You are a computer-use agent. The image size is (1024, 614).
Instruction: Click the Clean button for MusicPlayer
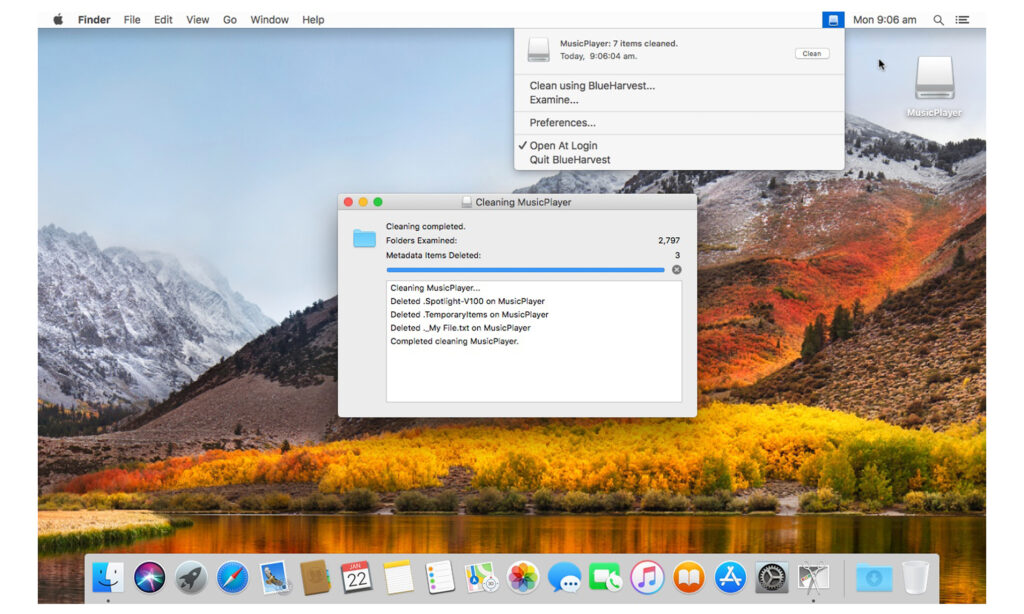[812, 54]
